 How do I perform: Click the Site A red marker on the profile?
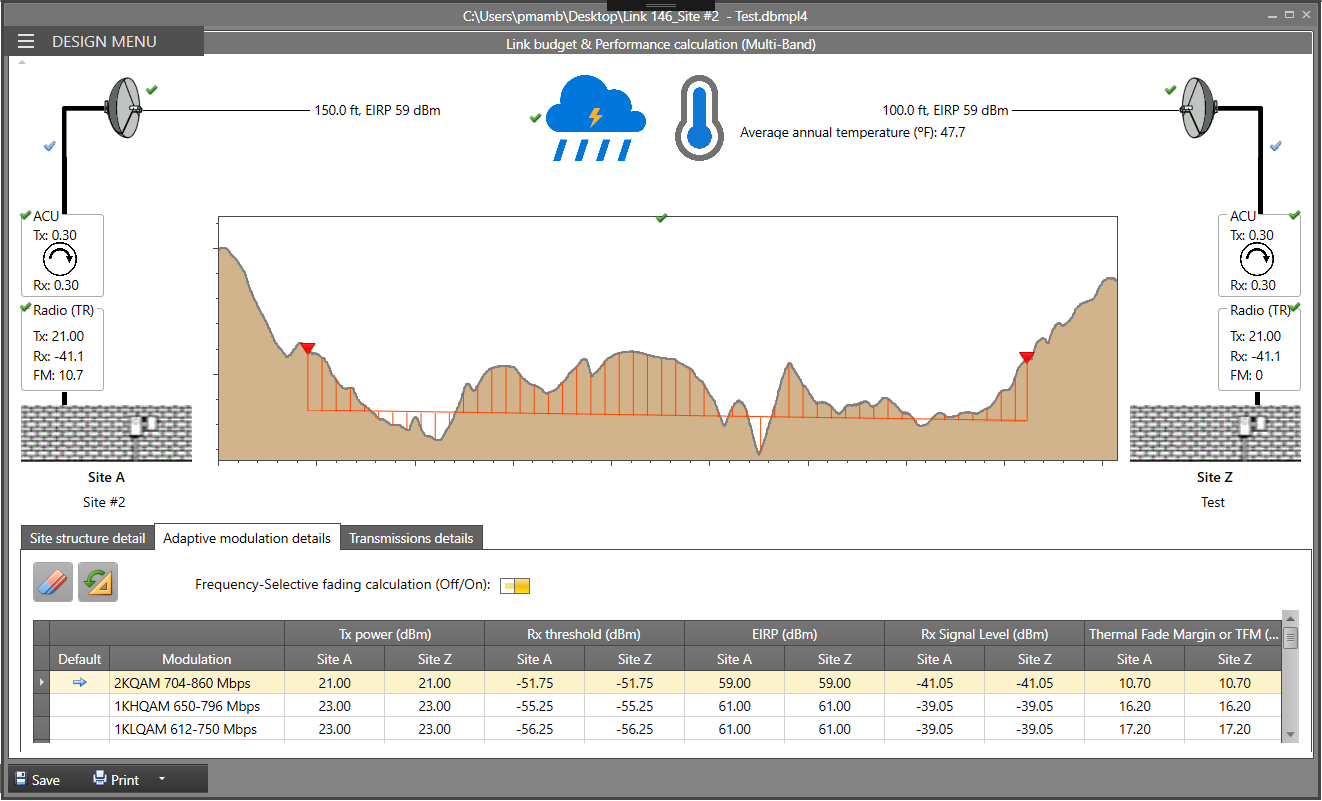307,348
